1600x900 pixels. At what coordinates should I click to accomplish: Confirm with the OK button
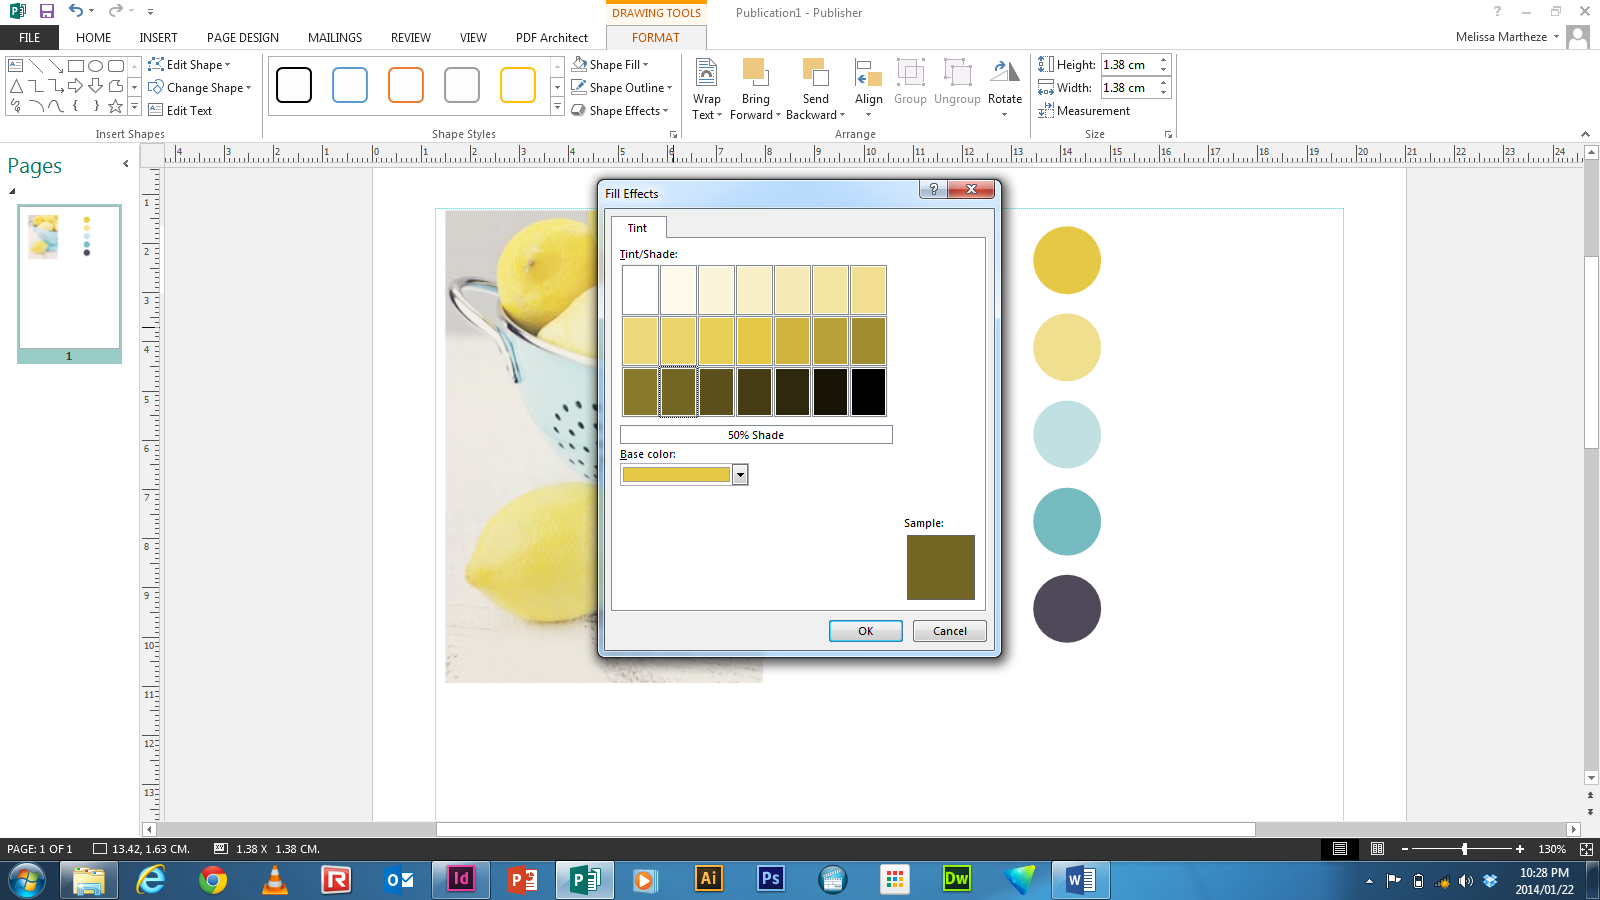865,630
